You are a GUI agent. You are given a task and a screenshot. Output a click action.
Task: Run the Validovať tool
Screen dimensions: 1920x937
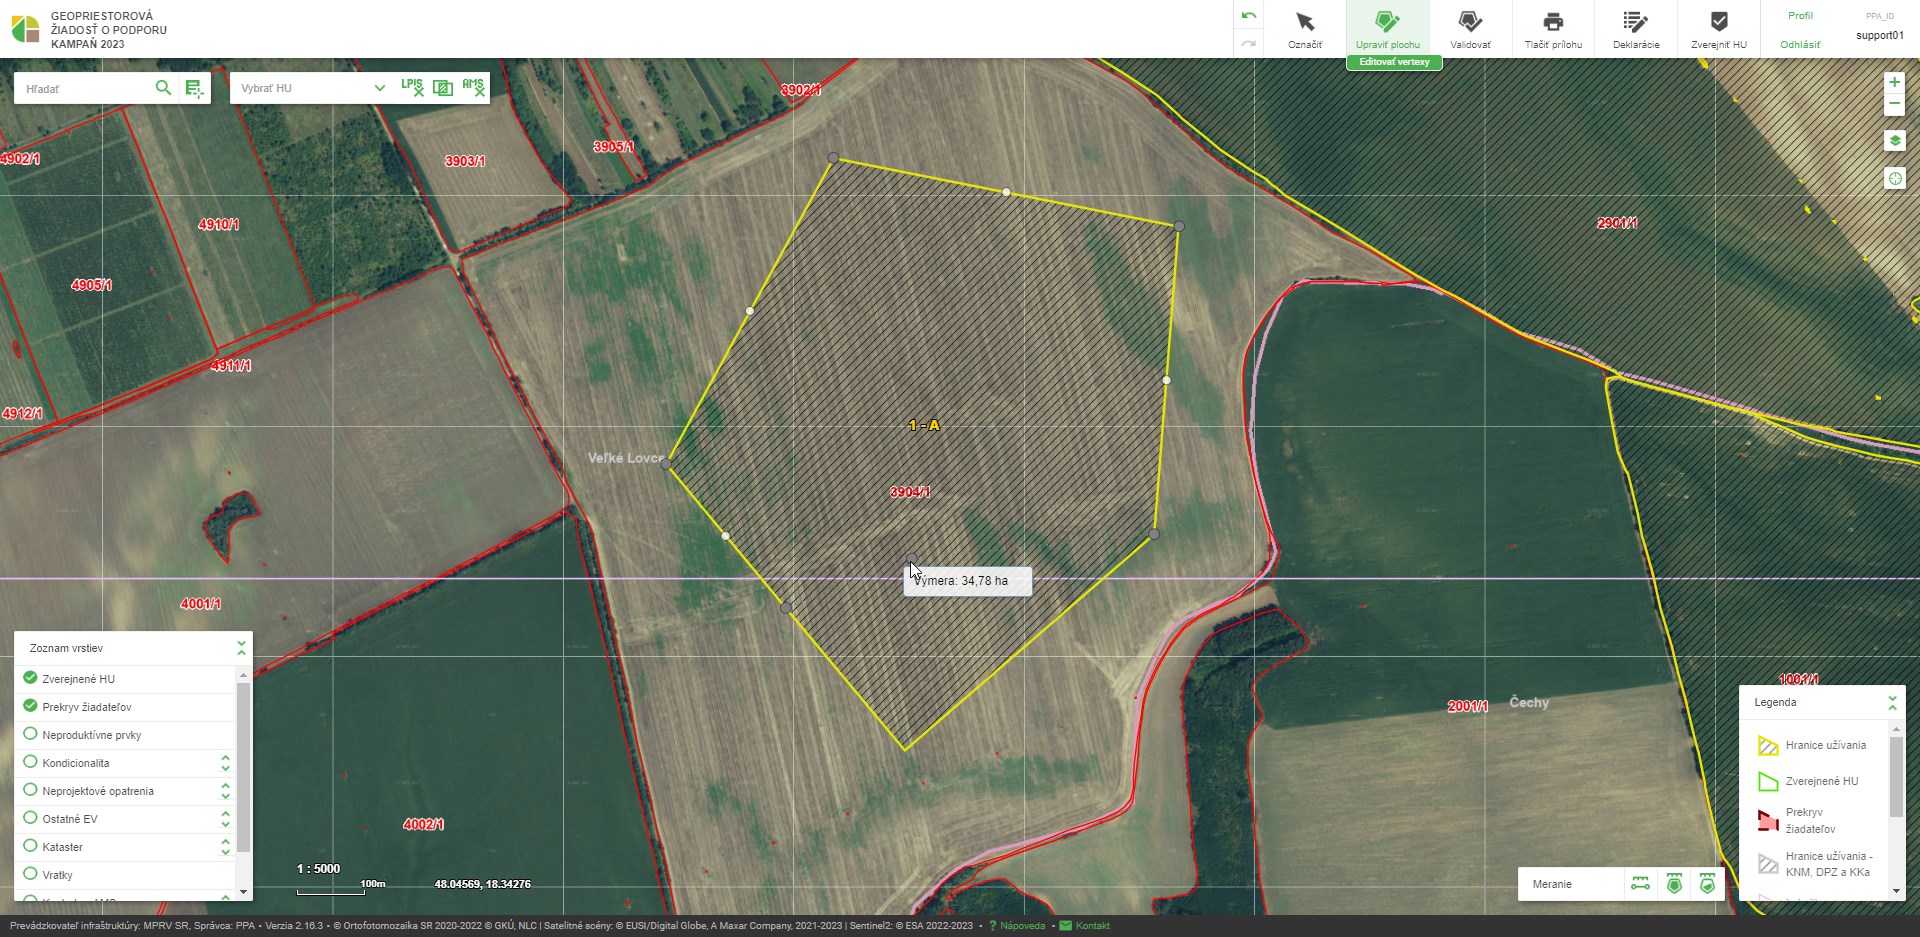[1470, 29]
